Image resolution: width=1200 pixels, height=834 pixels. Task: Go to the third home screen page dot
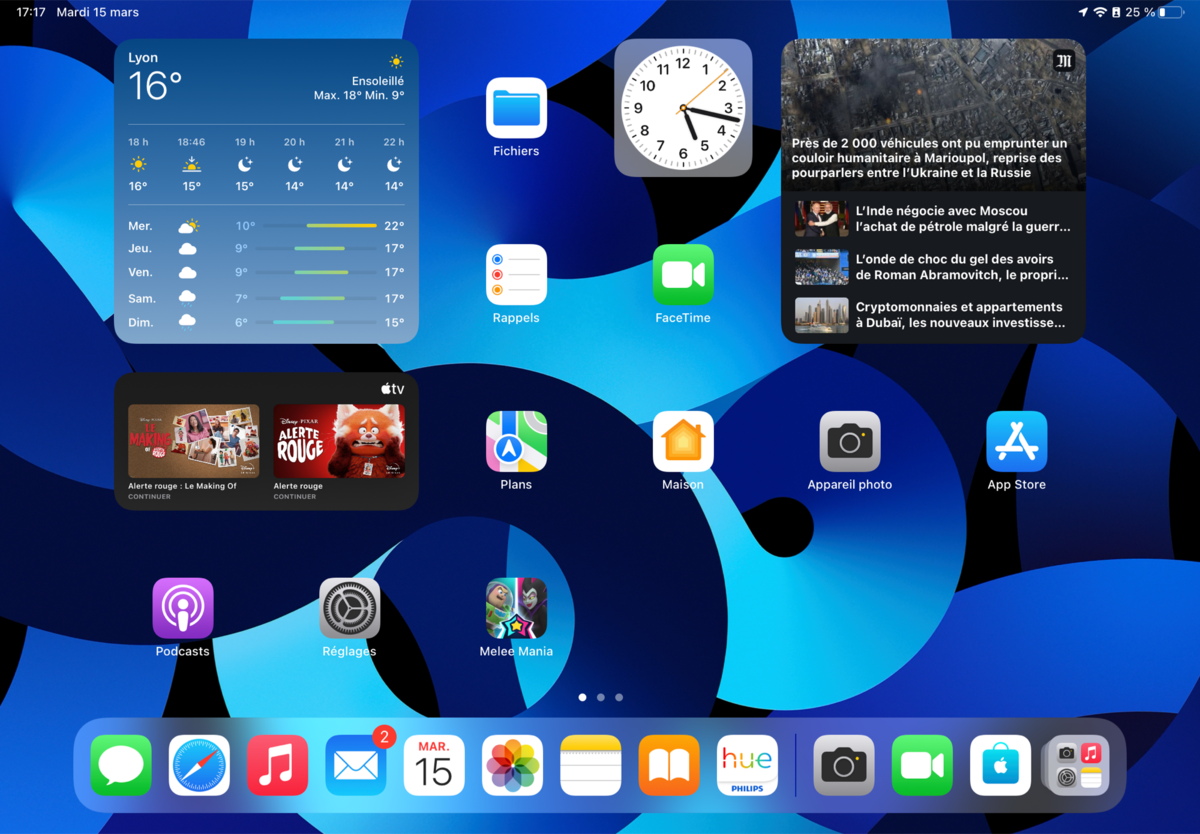point(619,697)
